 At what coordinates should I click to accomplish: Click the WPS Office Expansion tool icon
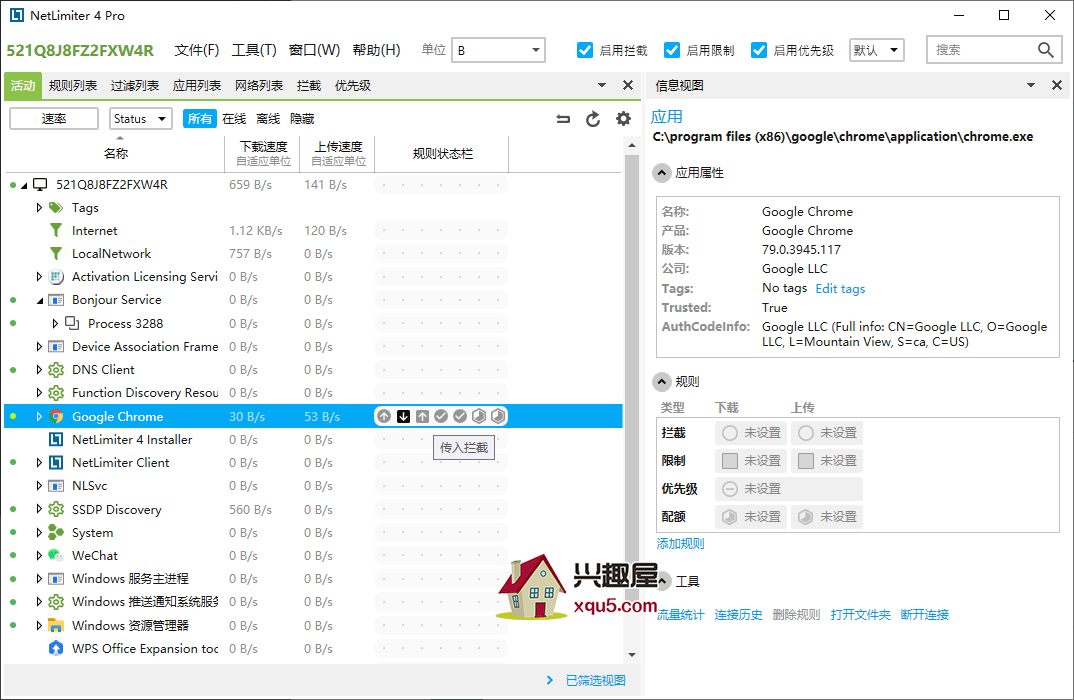[56, 649]
